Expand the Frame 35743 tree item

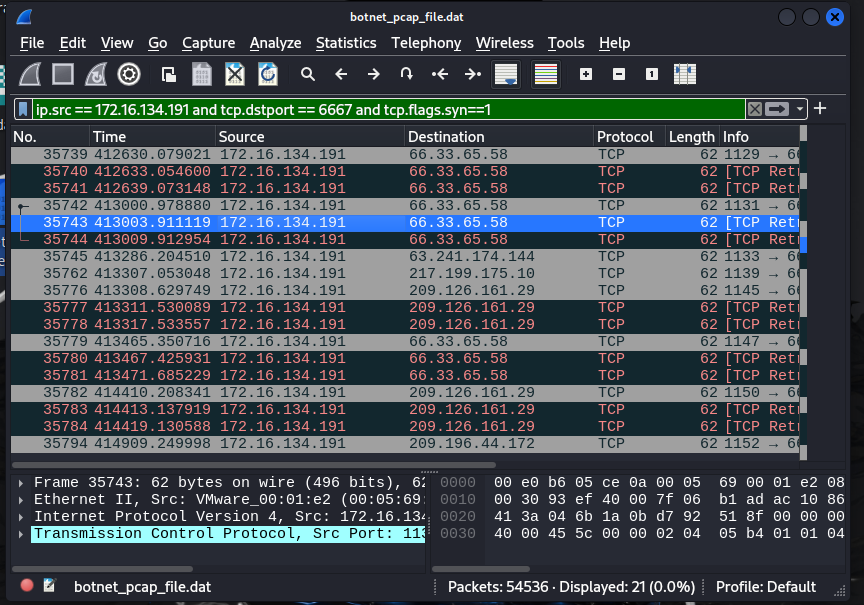click(x=23, y=482)
